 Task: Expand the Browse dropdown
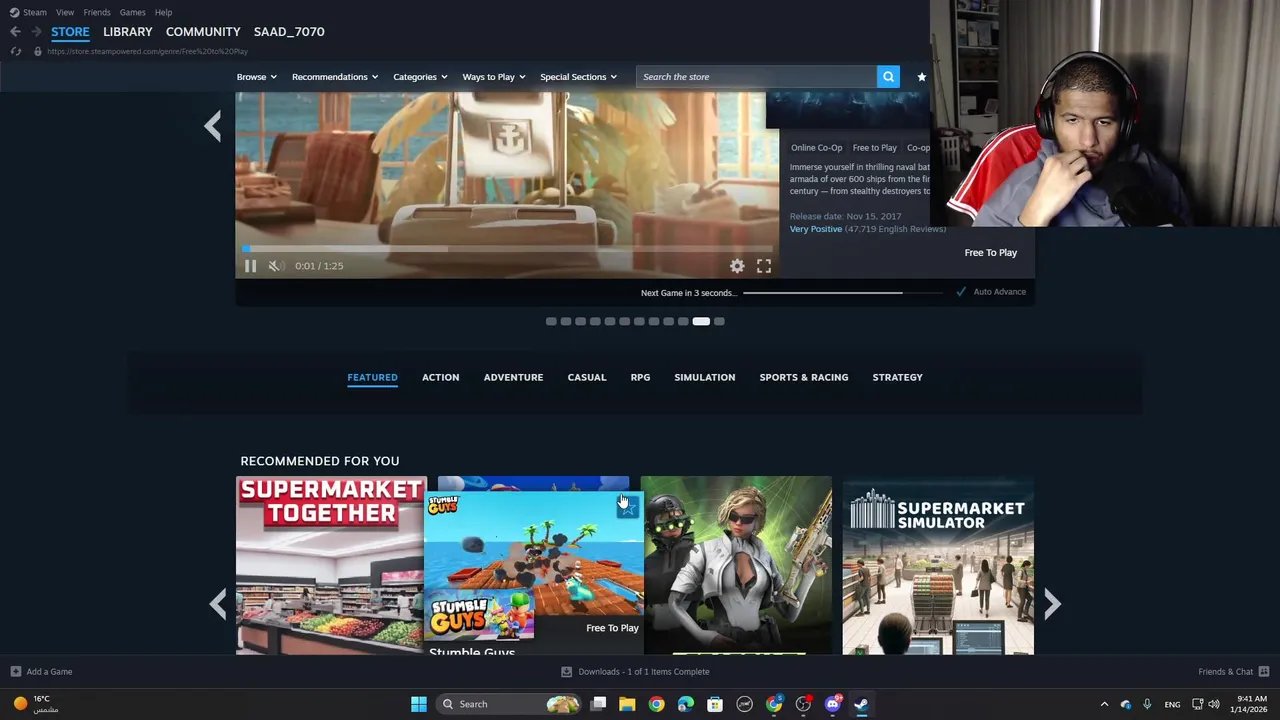pos(257,77)
